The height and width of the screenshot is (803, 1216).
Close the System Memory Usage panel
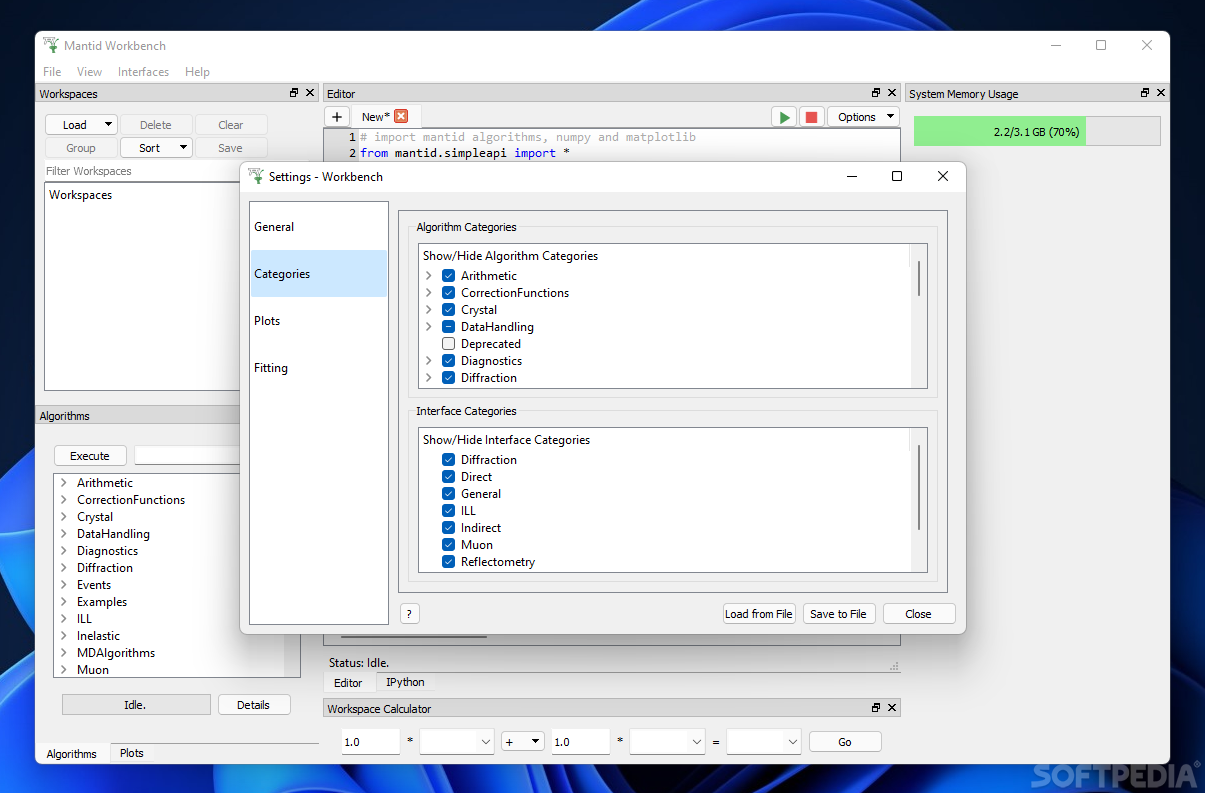point(1161,93)
